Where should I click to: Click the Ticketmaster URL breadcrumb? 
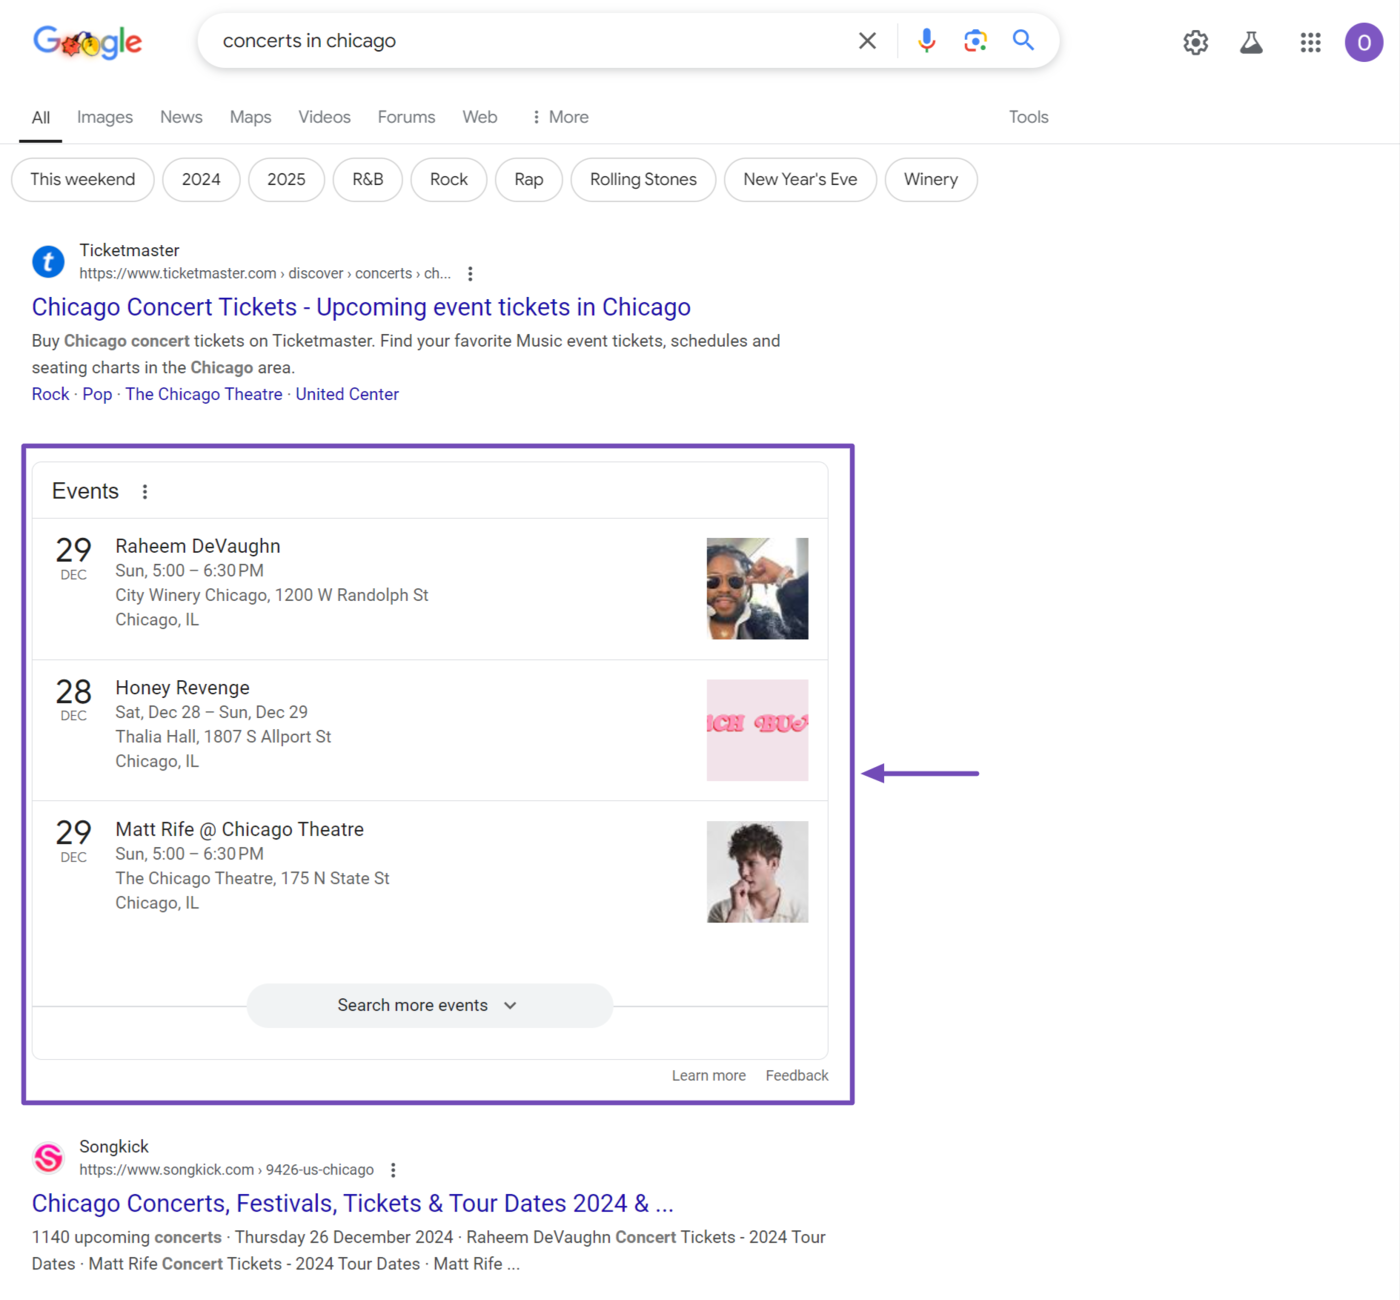coord(265,274)
